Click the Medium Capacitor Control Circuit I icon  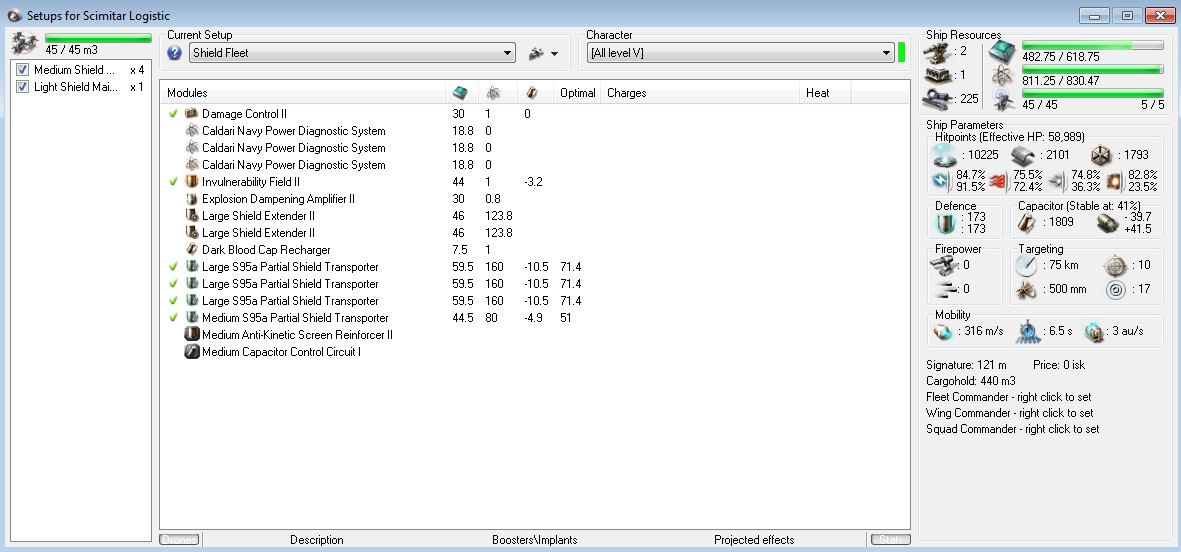[x=191, y=352]
